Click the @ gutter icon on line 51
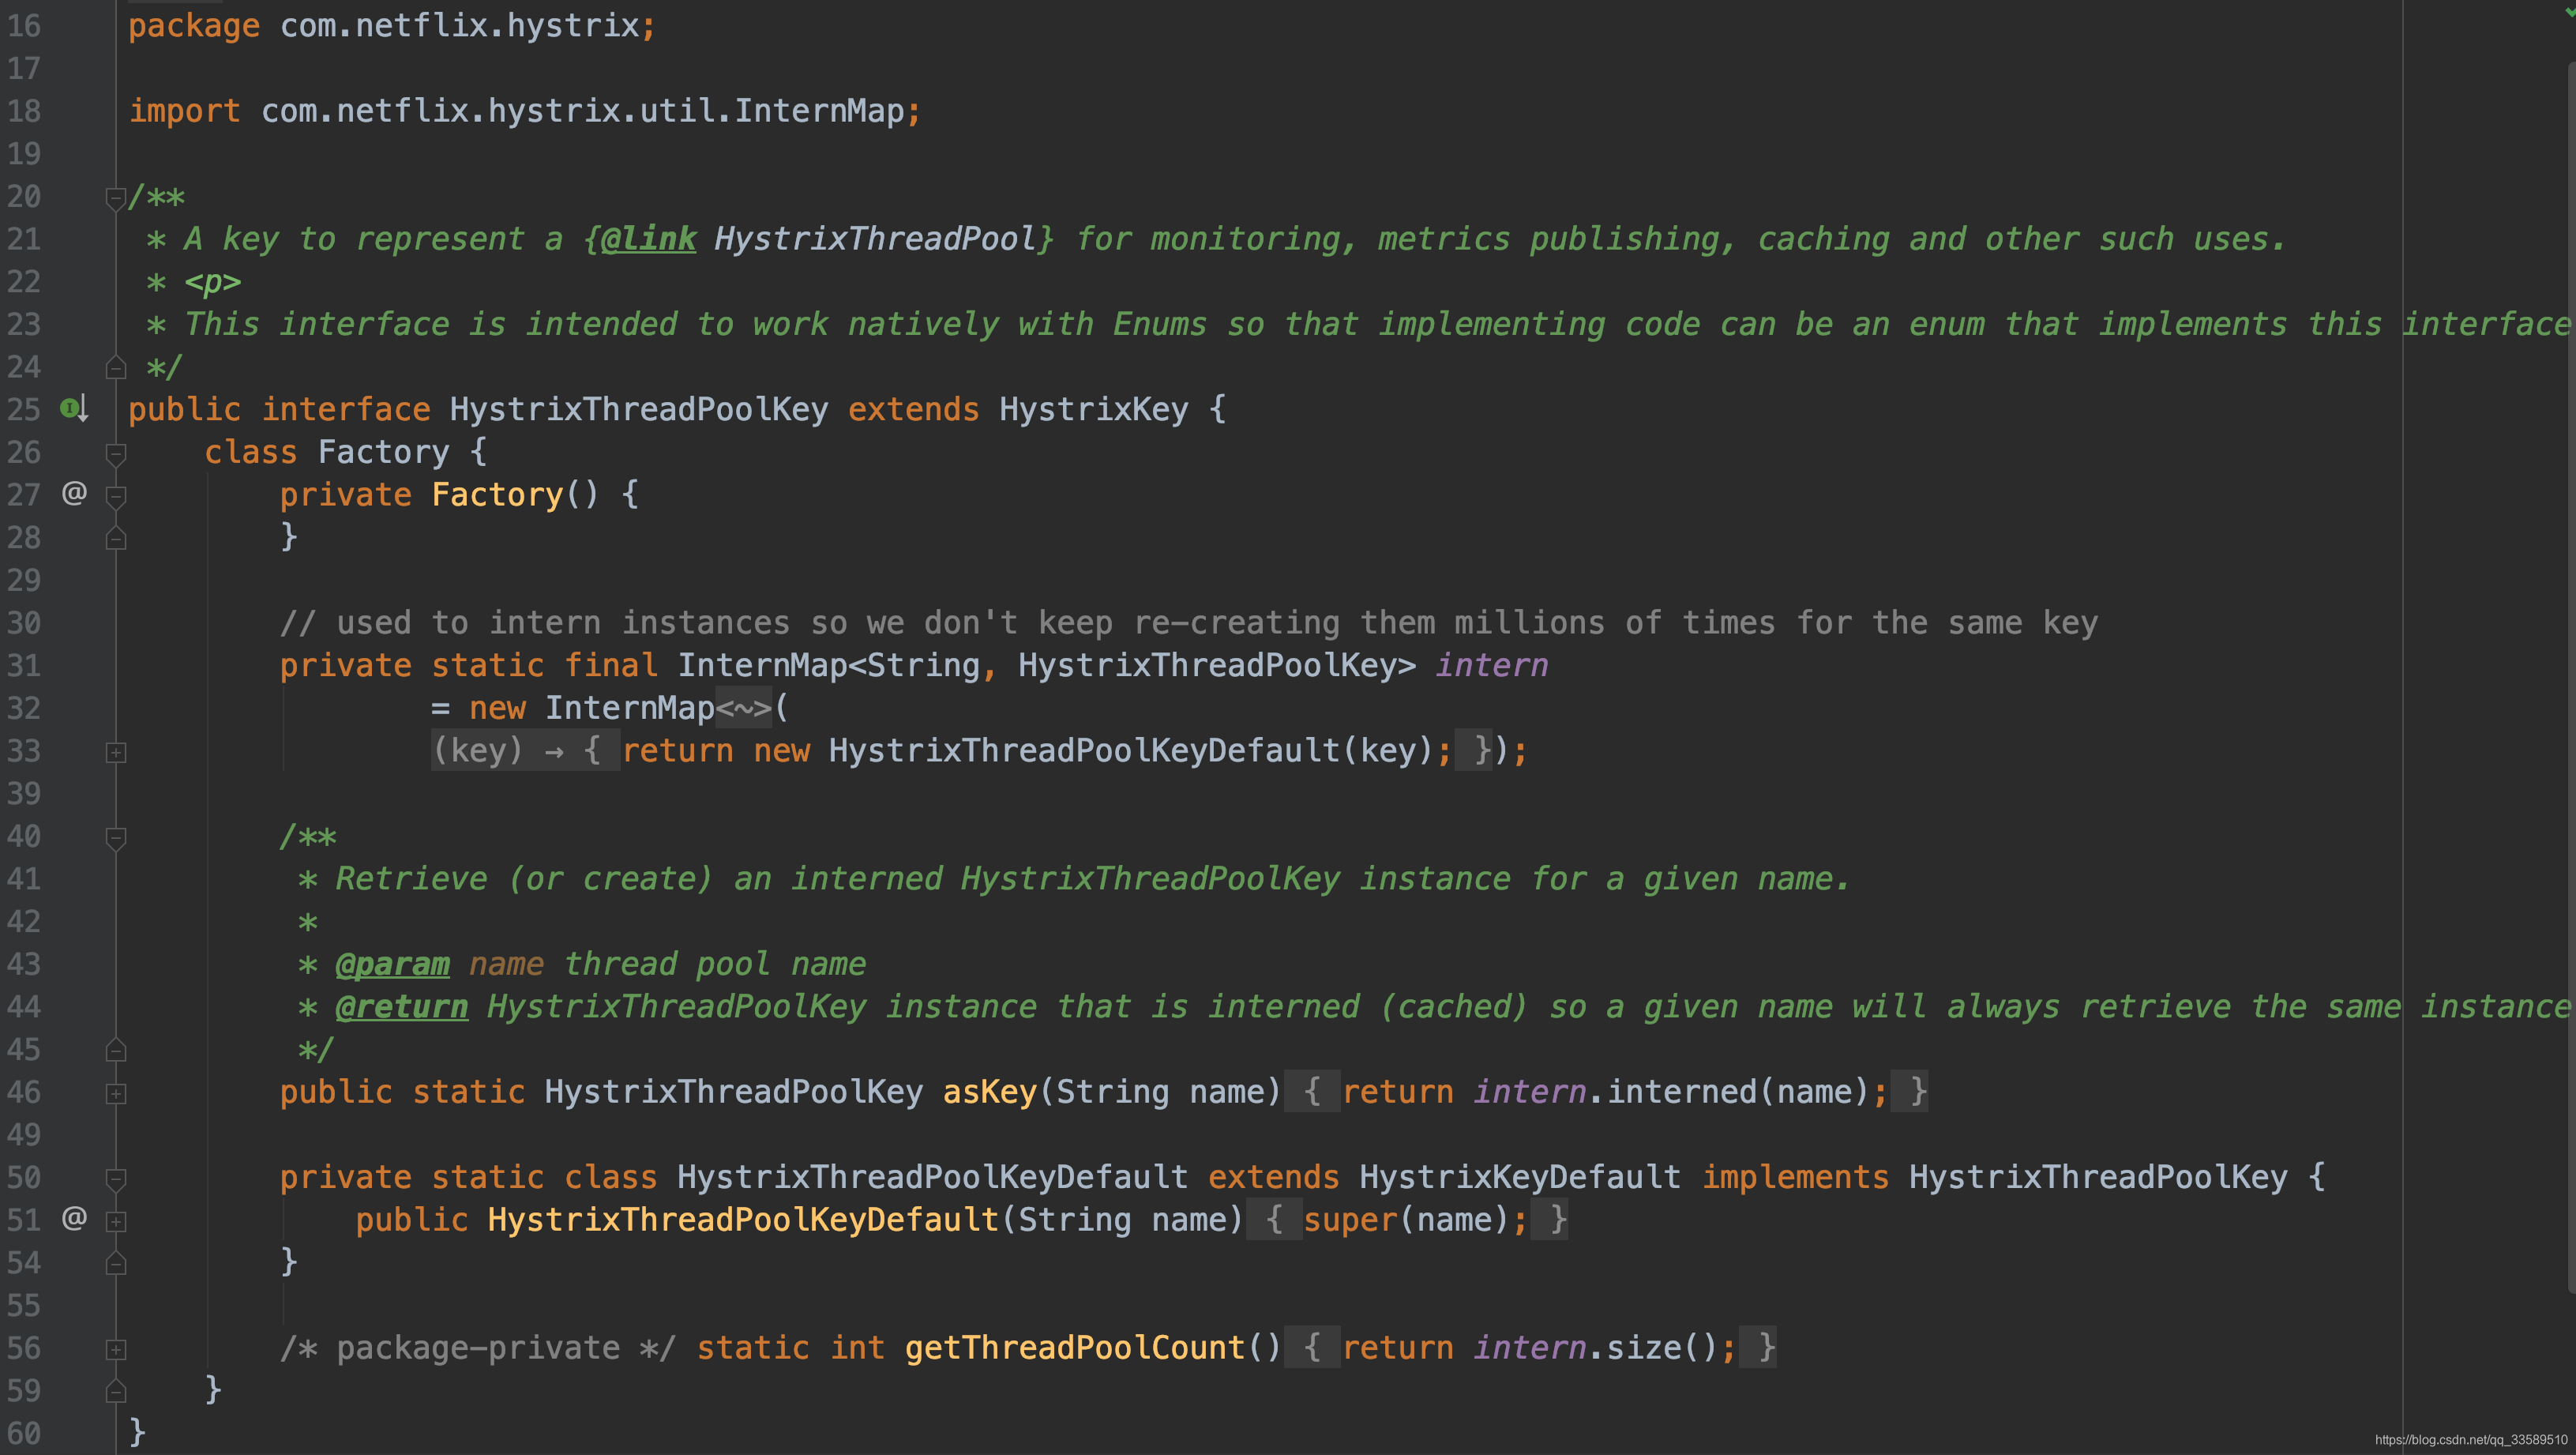 click(74, 1218)
